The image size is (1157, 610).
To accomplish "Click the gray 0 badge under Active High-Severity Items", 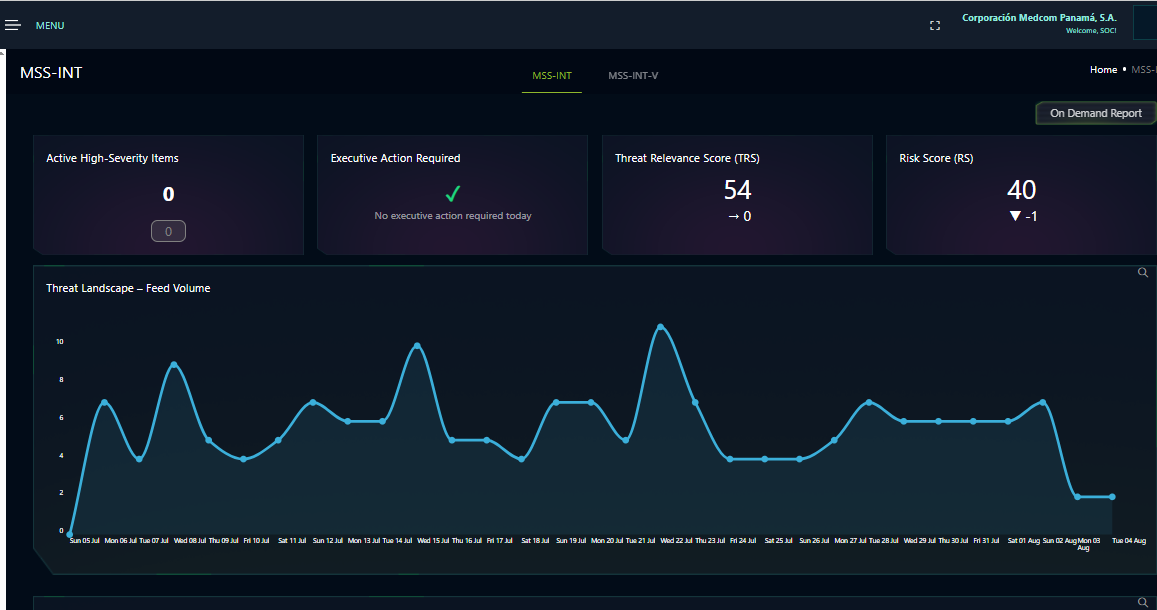I will (168, 232).
